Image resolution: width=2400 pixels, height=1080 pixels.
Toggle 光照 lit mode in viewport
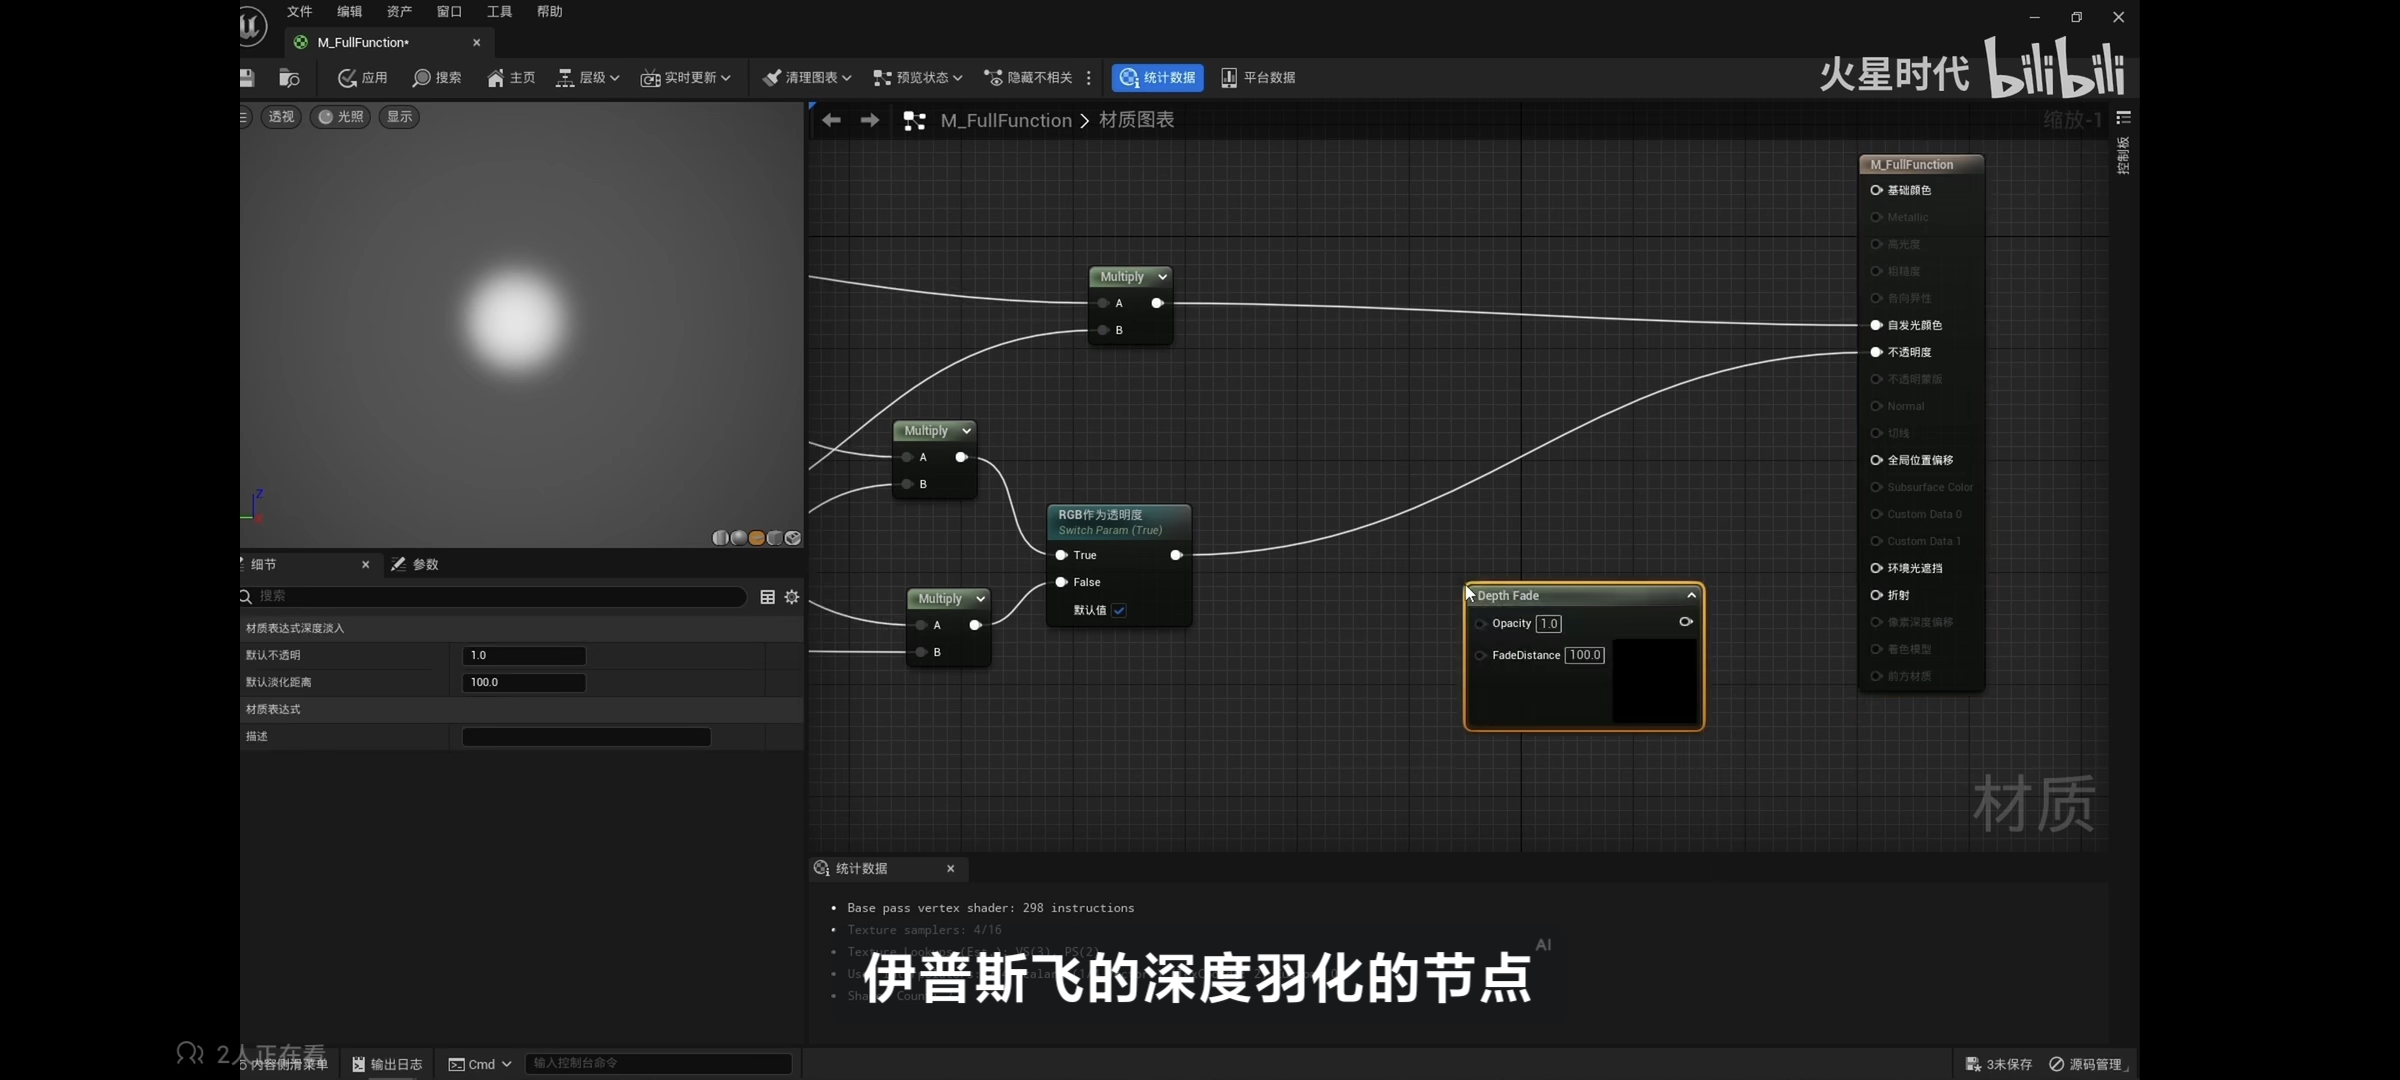(x=340, y=117)
